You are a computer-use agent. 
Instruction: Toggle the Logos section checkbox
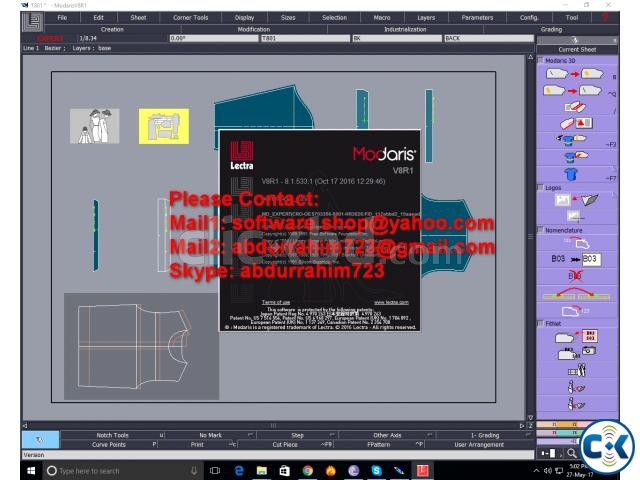point(540,187)
